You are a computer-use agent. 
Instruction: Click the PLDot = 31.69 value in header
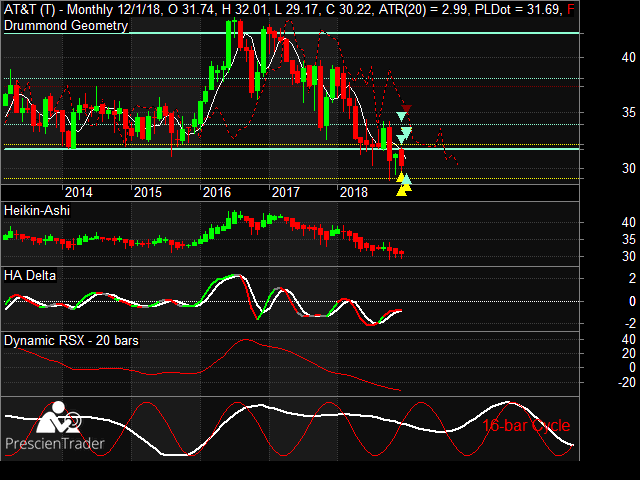(517, 9)
